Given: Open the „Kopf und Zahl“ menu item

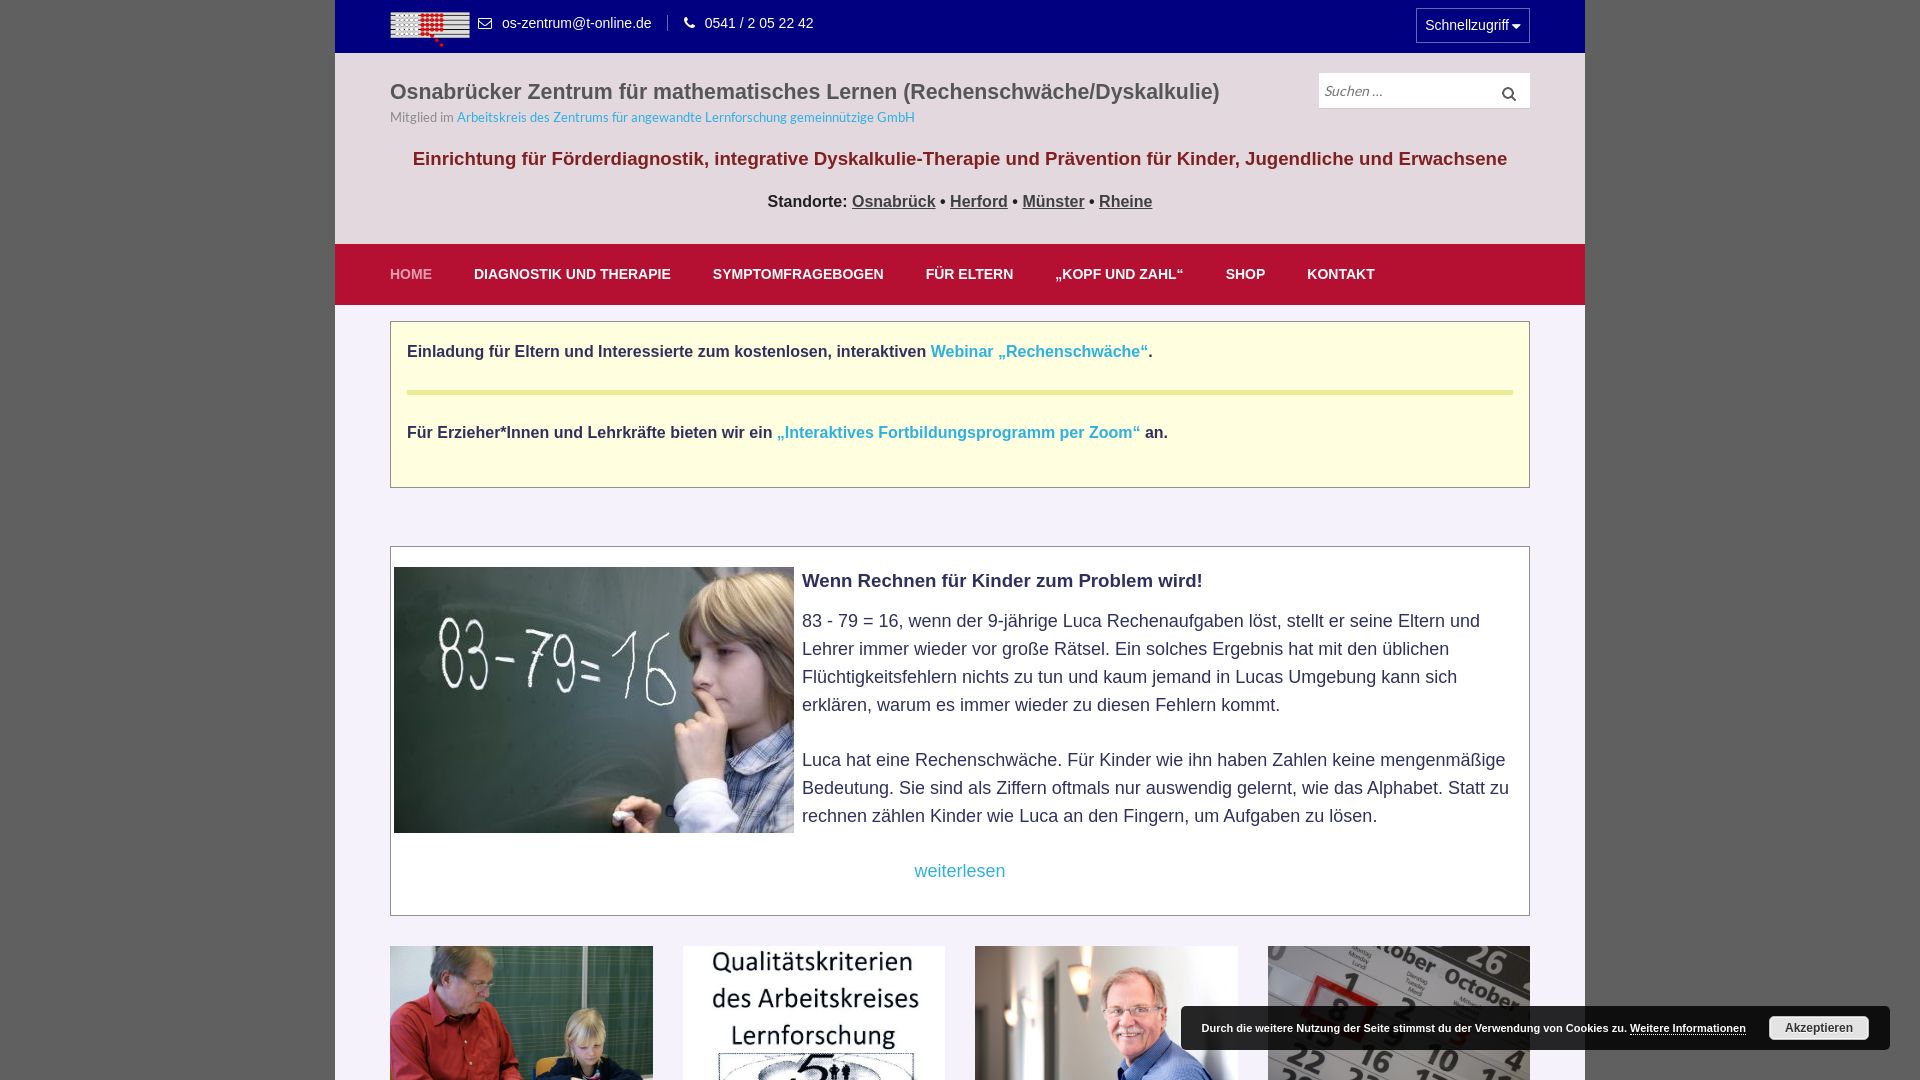Looking at the screenshot, I should click(x=1119, y=274).
